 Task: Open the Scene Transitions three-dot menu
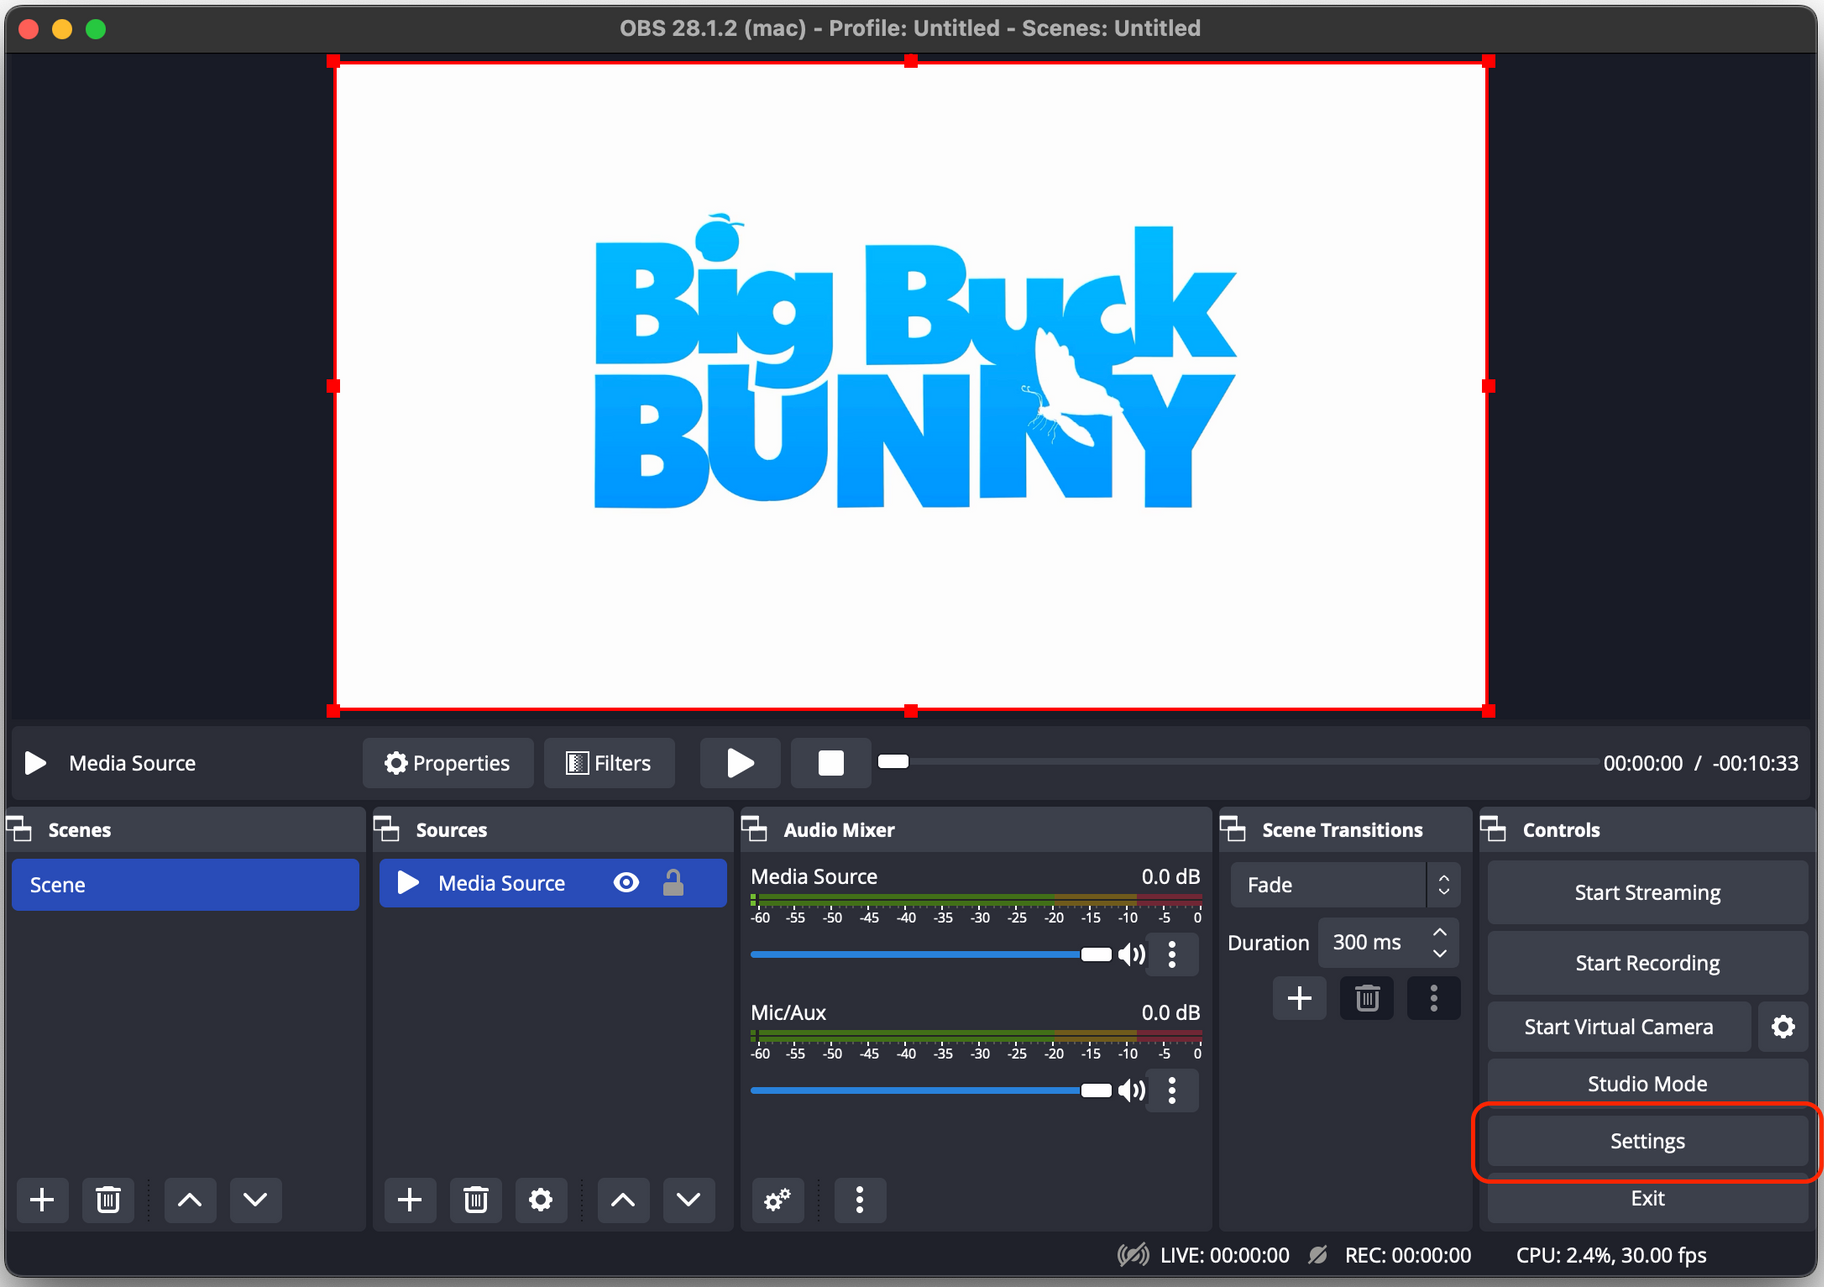click(1433, 997)
